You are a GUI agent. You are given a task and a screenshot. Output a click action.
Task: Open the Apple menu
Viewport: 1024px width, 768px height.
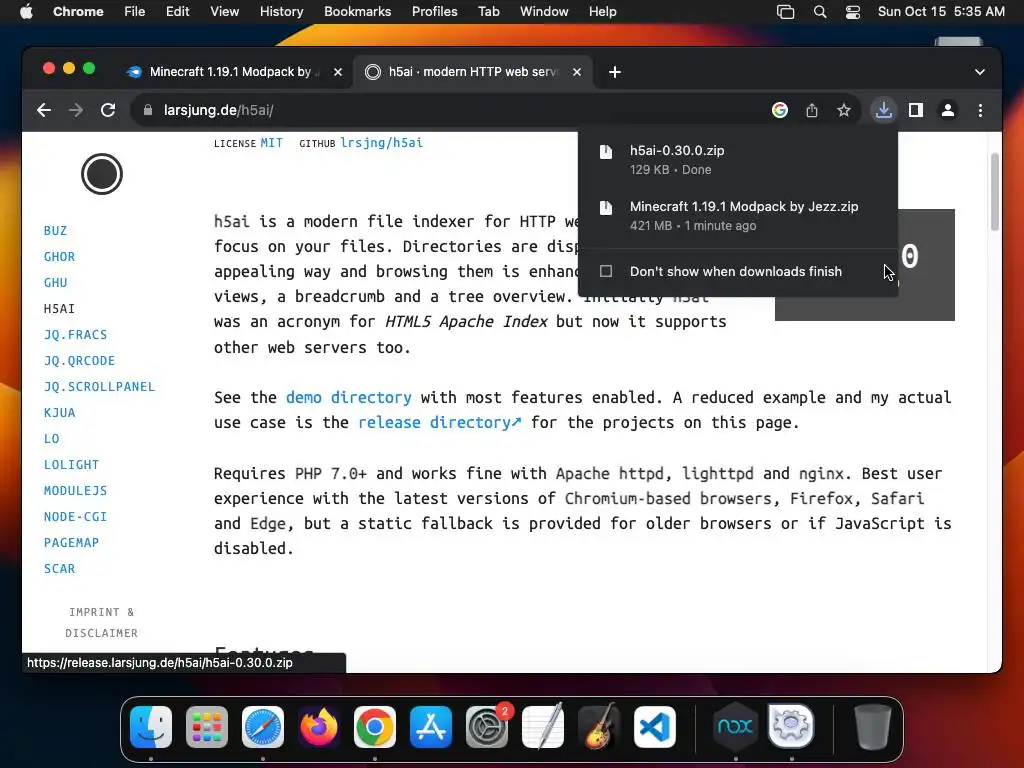(x=26, y=12)
